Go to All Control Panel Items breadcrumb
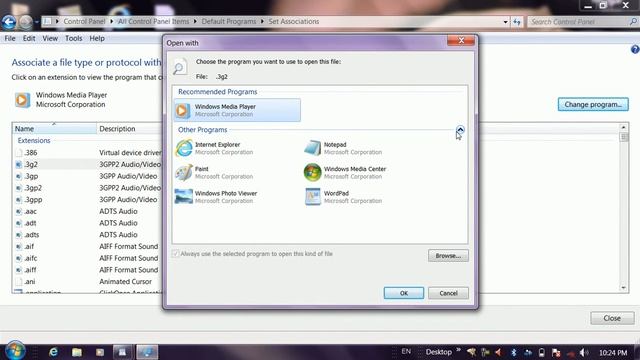 153,21
